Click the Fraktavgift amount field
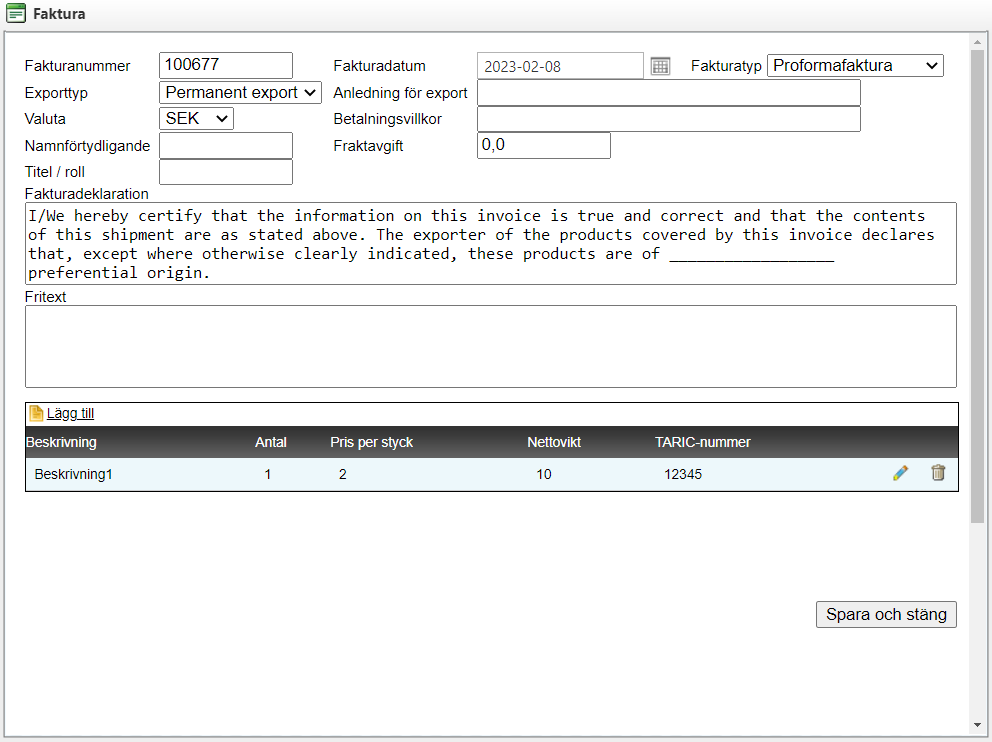The height and width of the screenshot is (742, 992). [543, 145]
